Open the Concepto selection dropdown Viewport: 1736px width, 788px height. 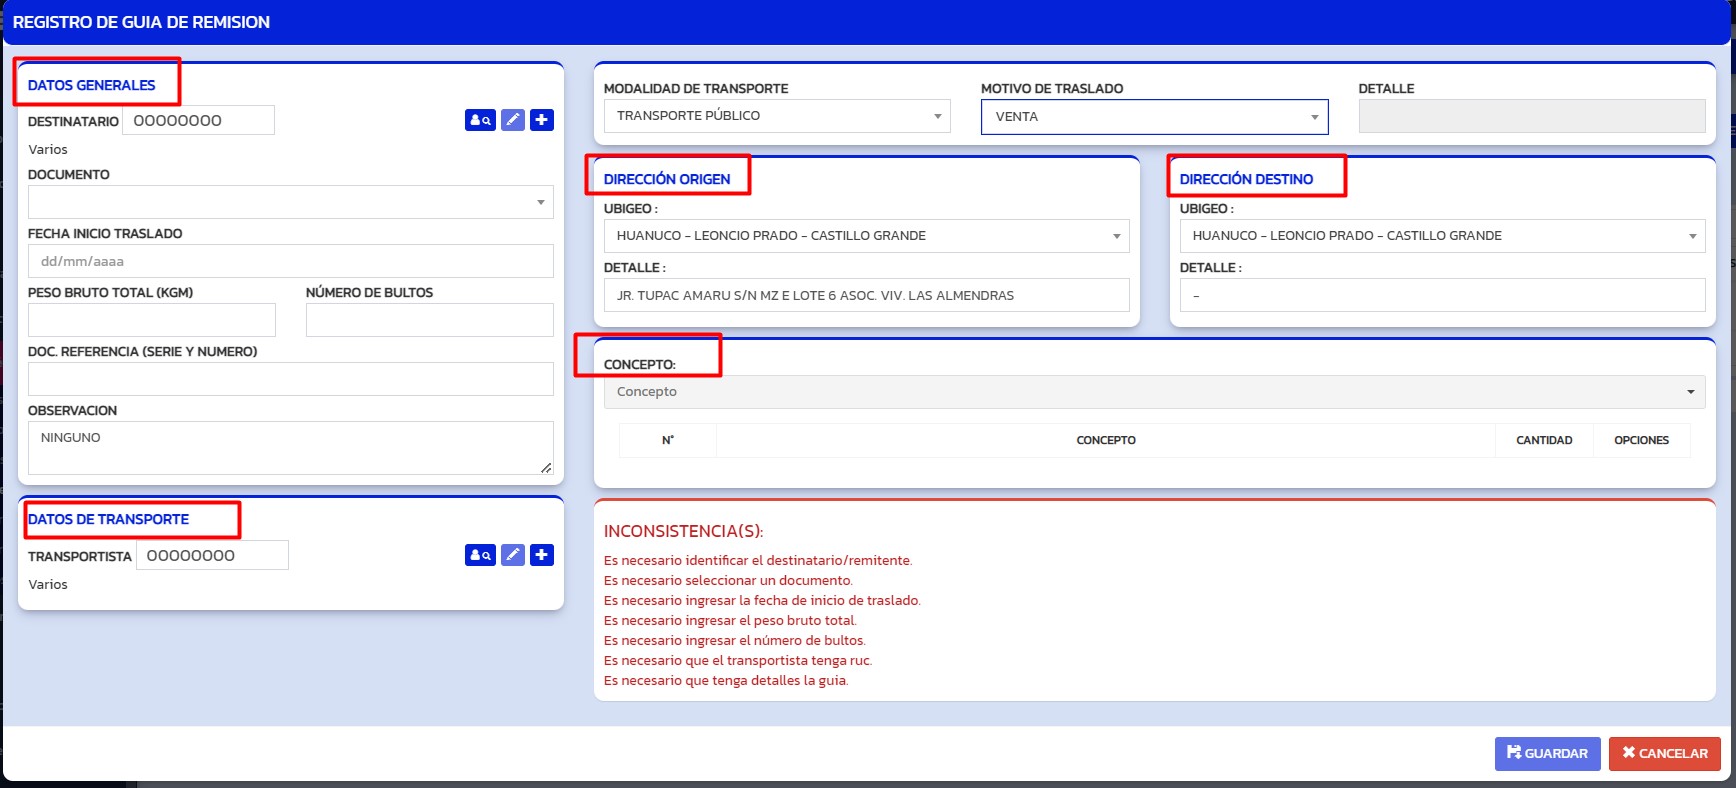pyautogui.click(x=1154, y=392)
